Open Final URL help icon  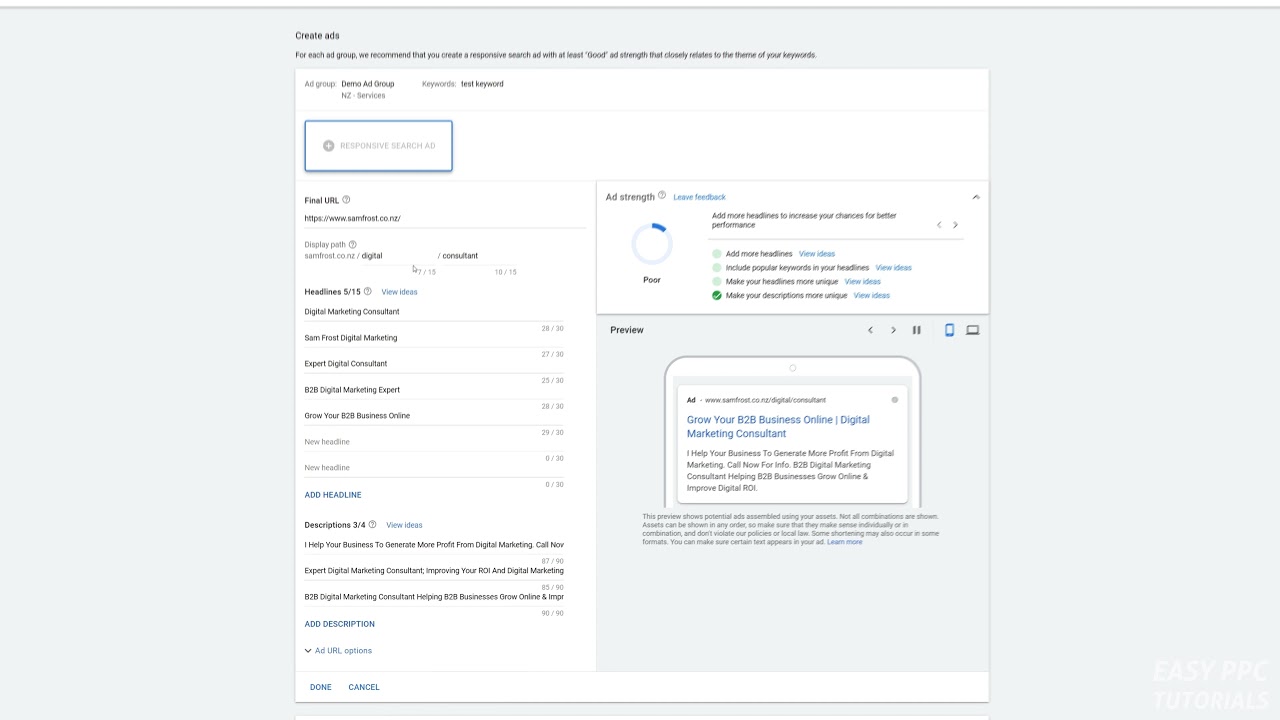point(346,200)
